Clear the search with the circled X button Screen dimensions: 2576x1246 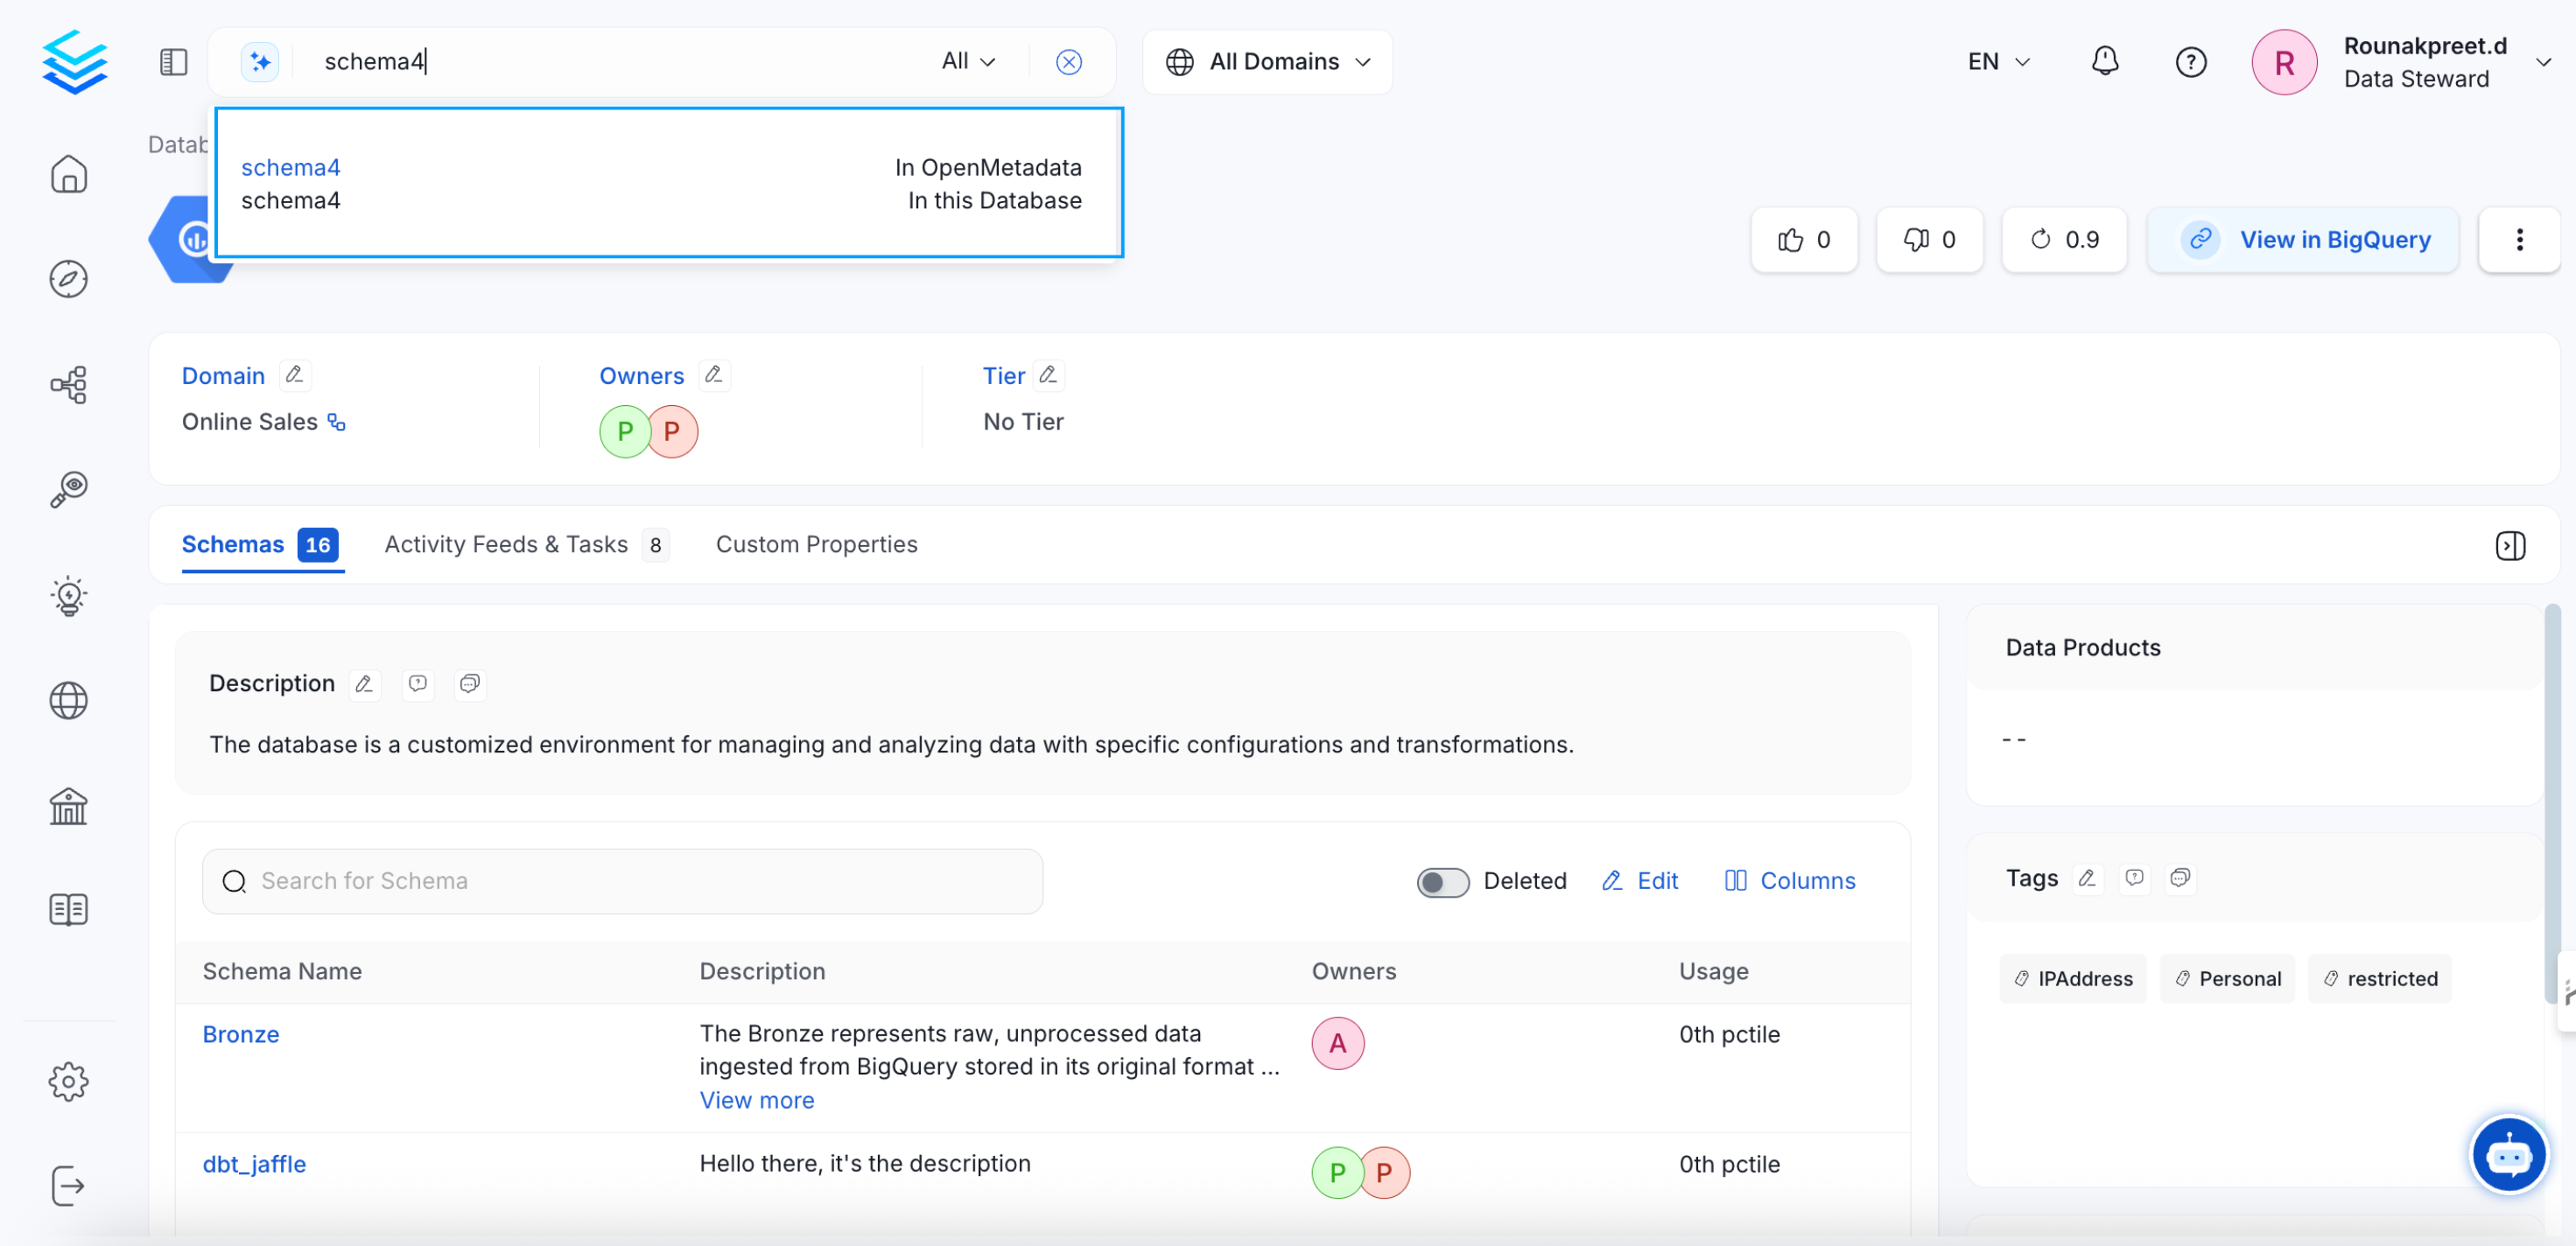pyautogui.click(x=1068, y=61)
